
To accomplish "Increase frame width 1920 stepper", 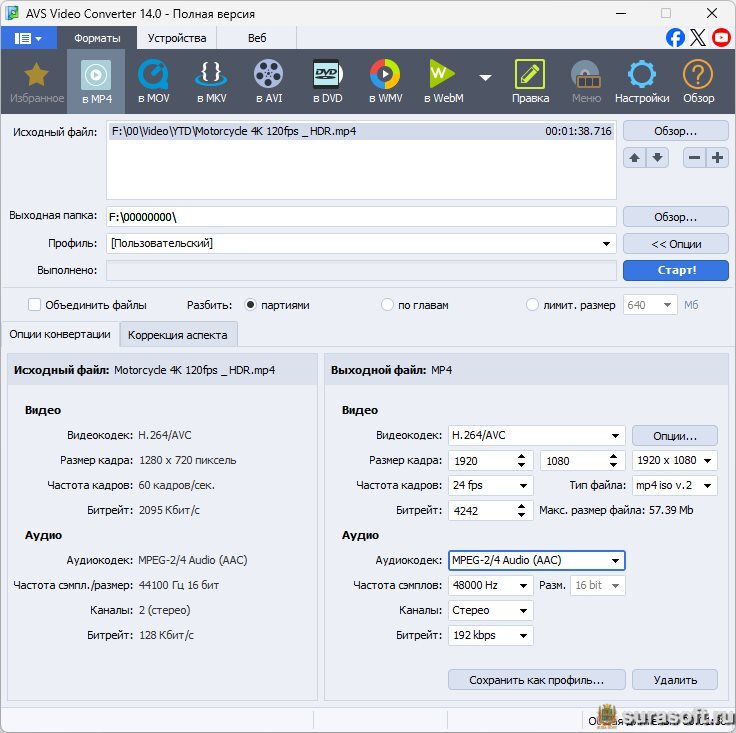I will click(521, 456).
